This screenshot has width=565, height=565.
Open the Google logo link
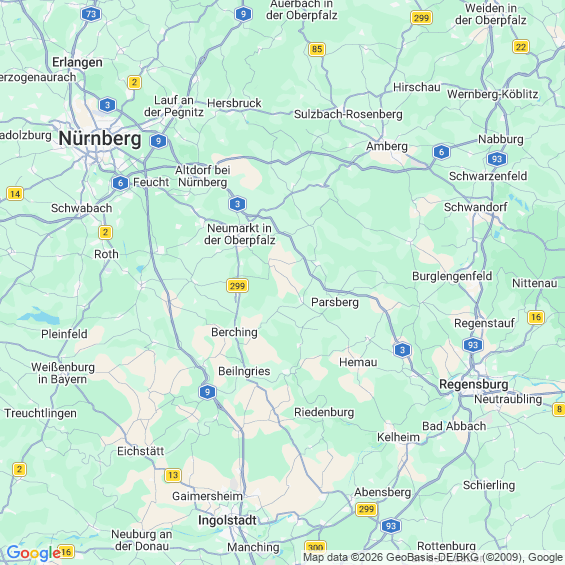[x=34, y=553]
